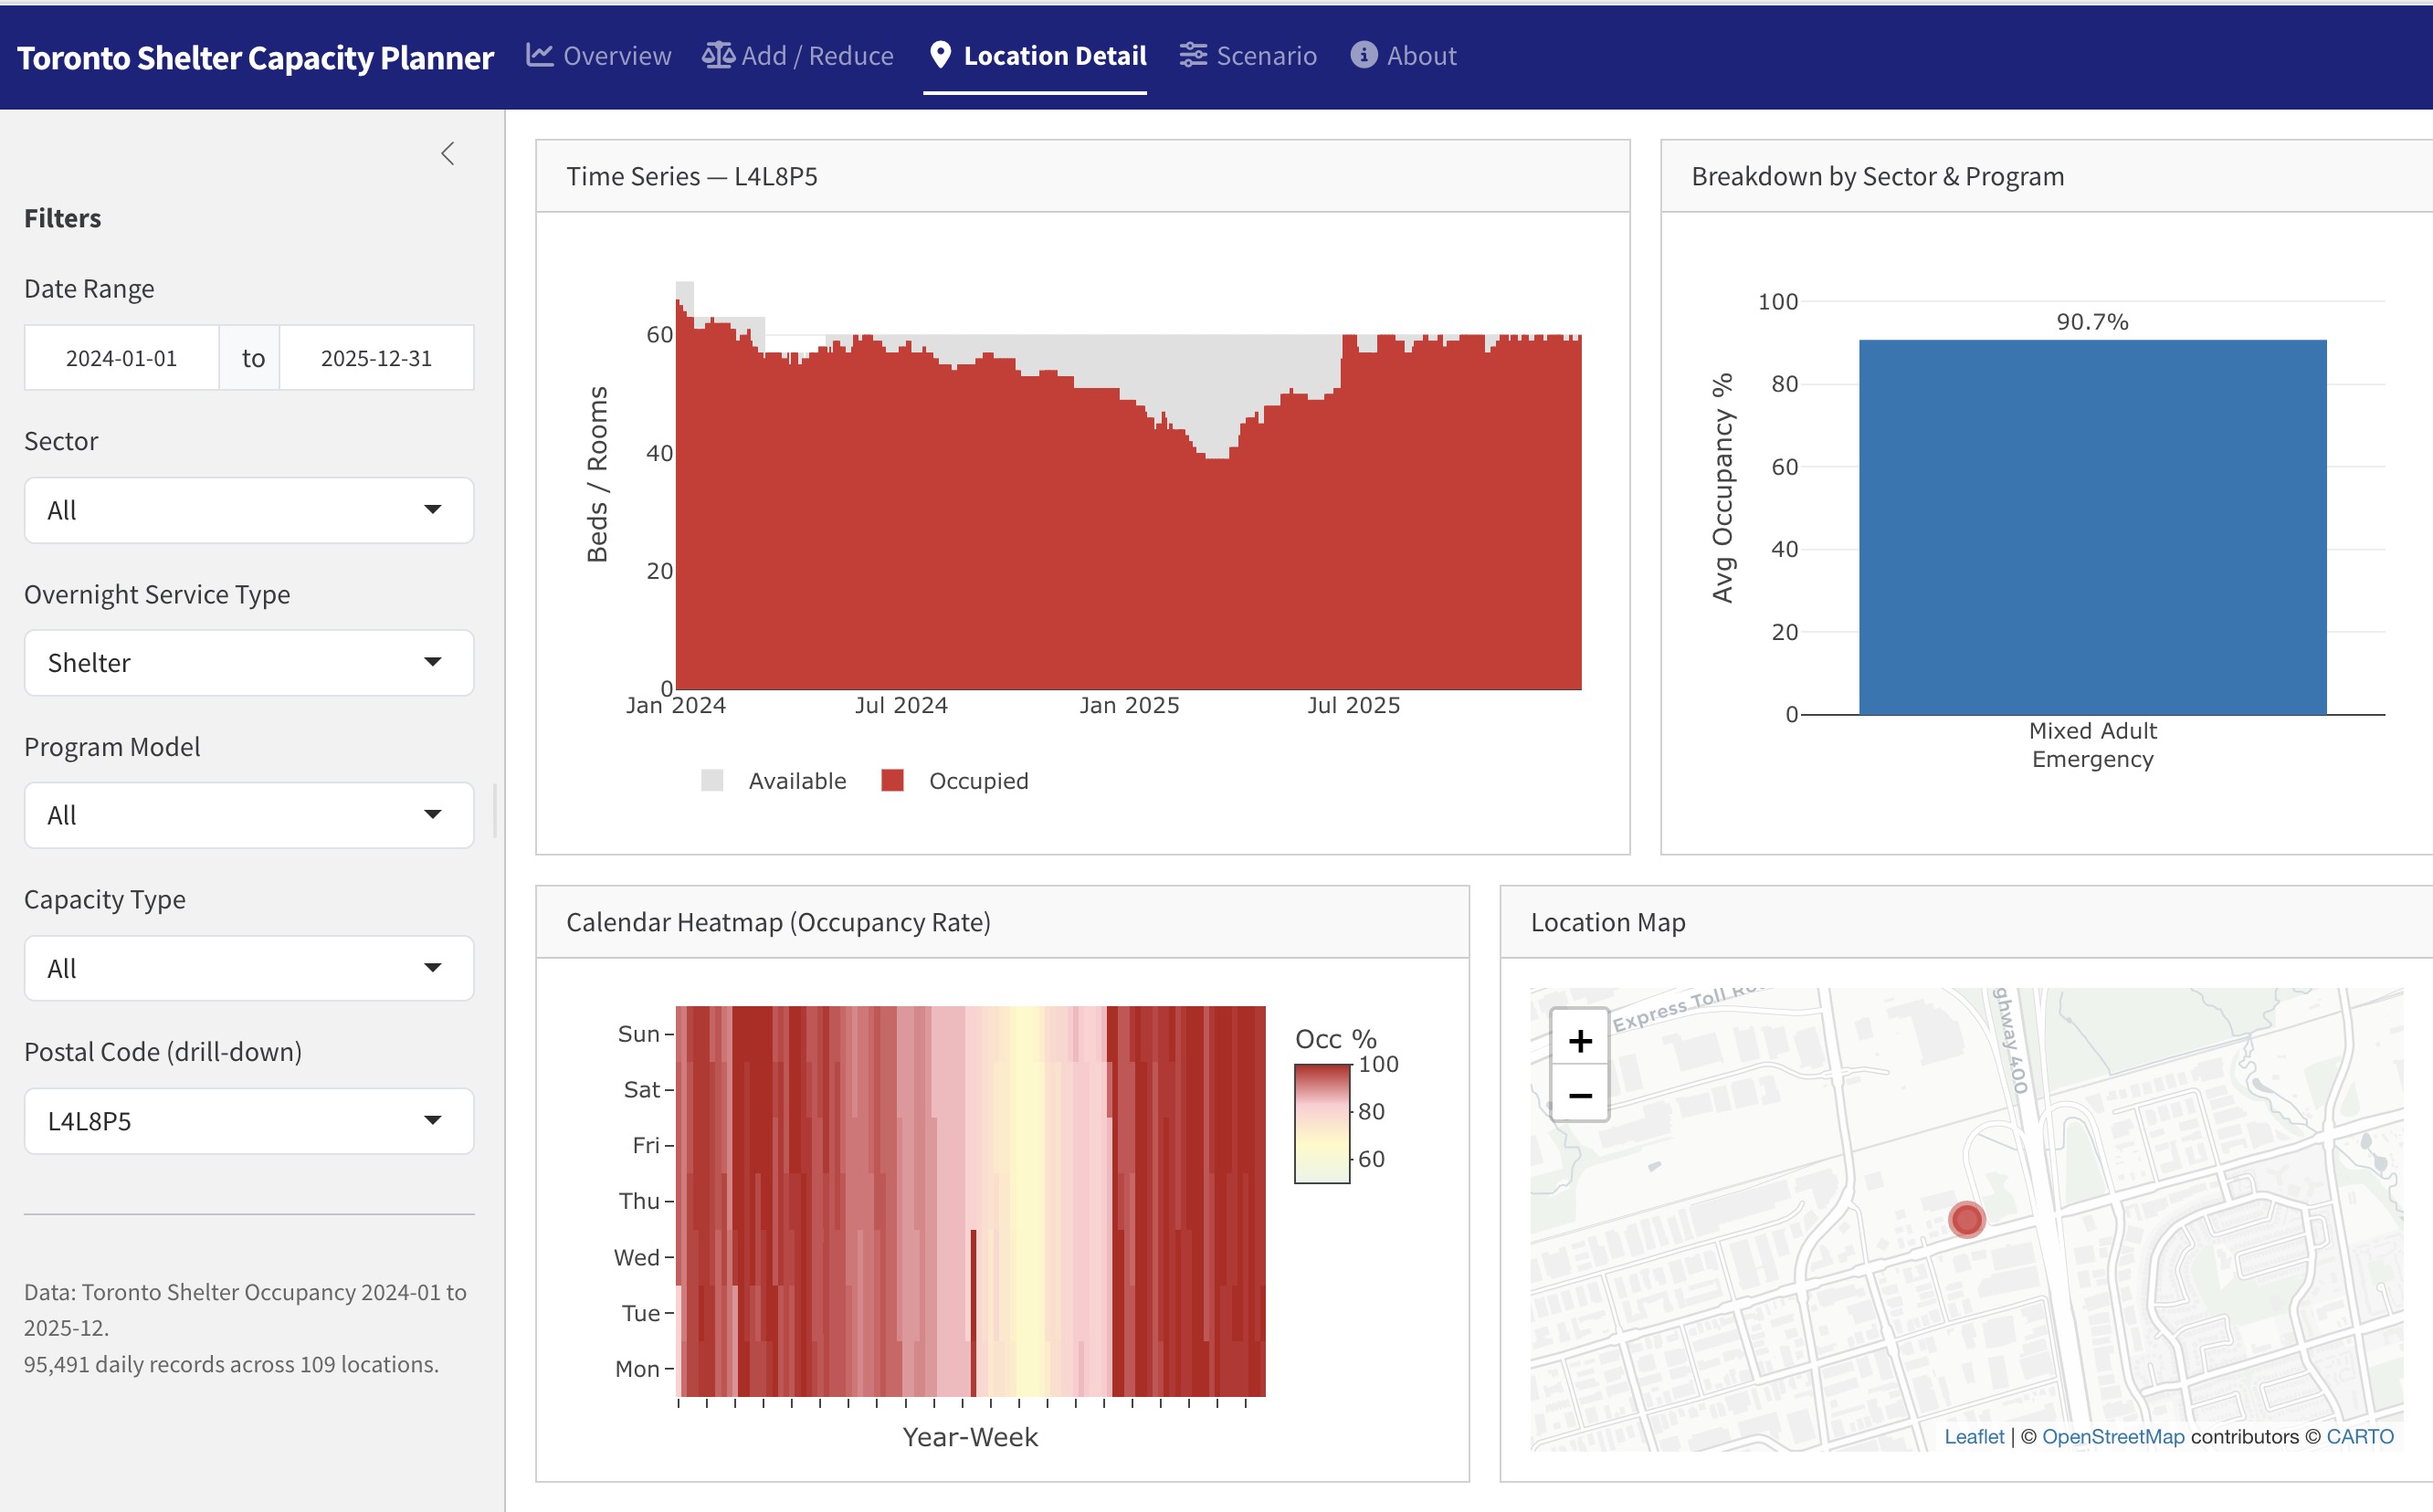The height and width of the screenshot is (1512, 2433).
Task: Click the Scenario sliders icon
Action: pyautogui.click(x=1193, y=56)
